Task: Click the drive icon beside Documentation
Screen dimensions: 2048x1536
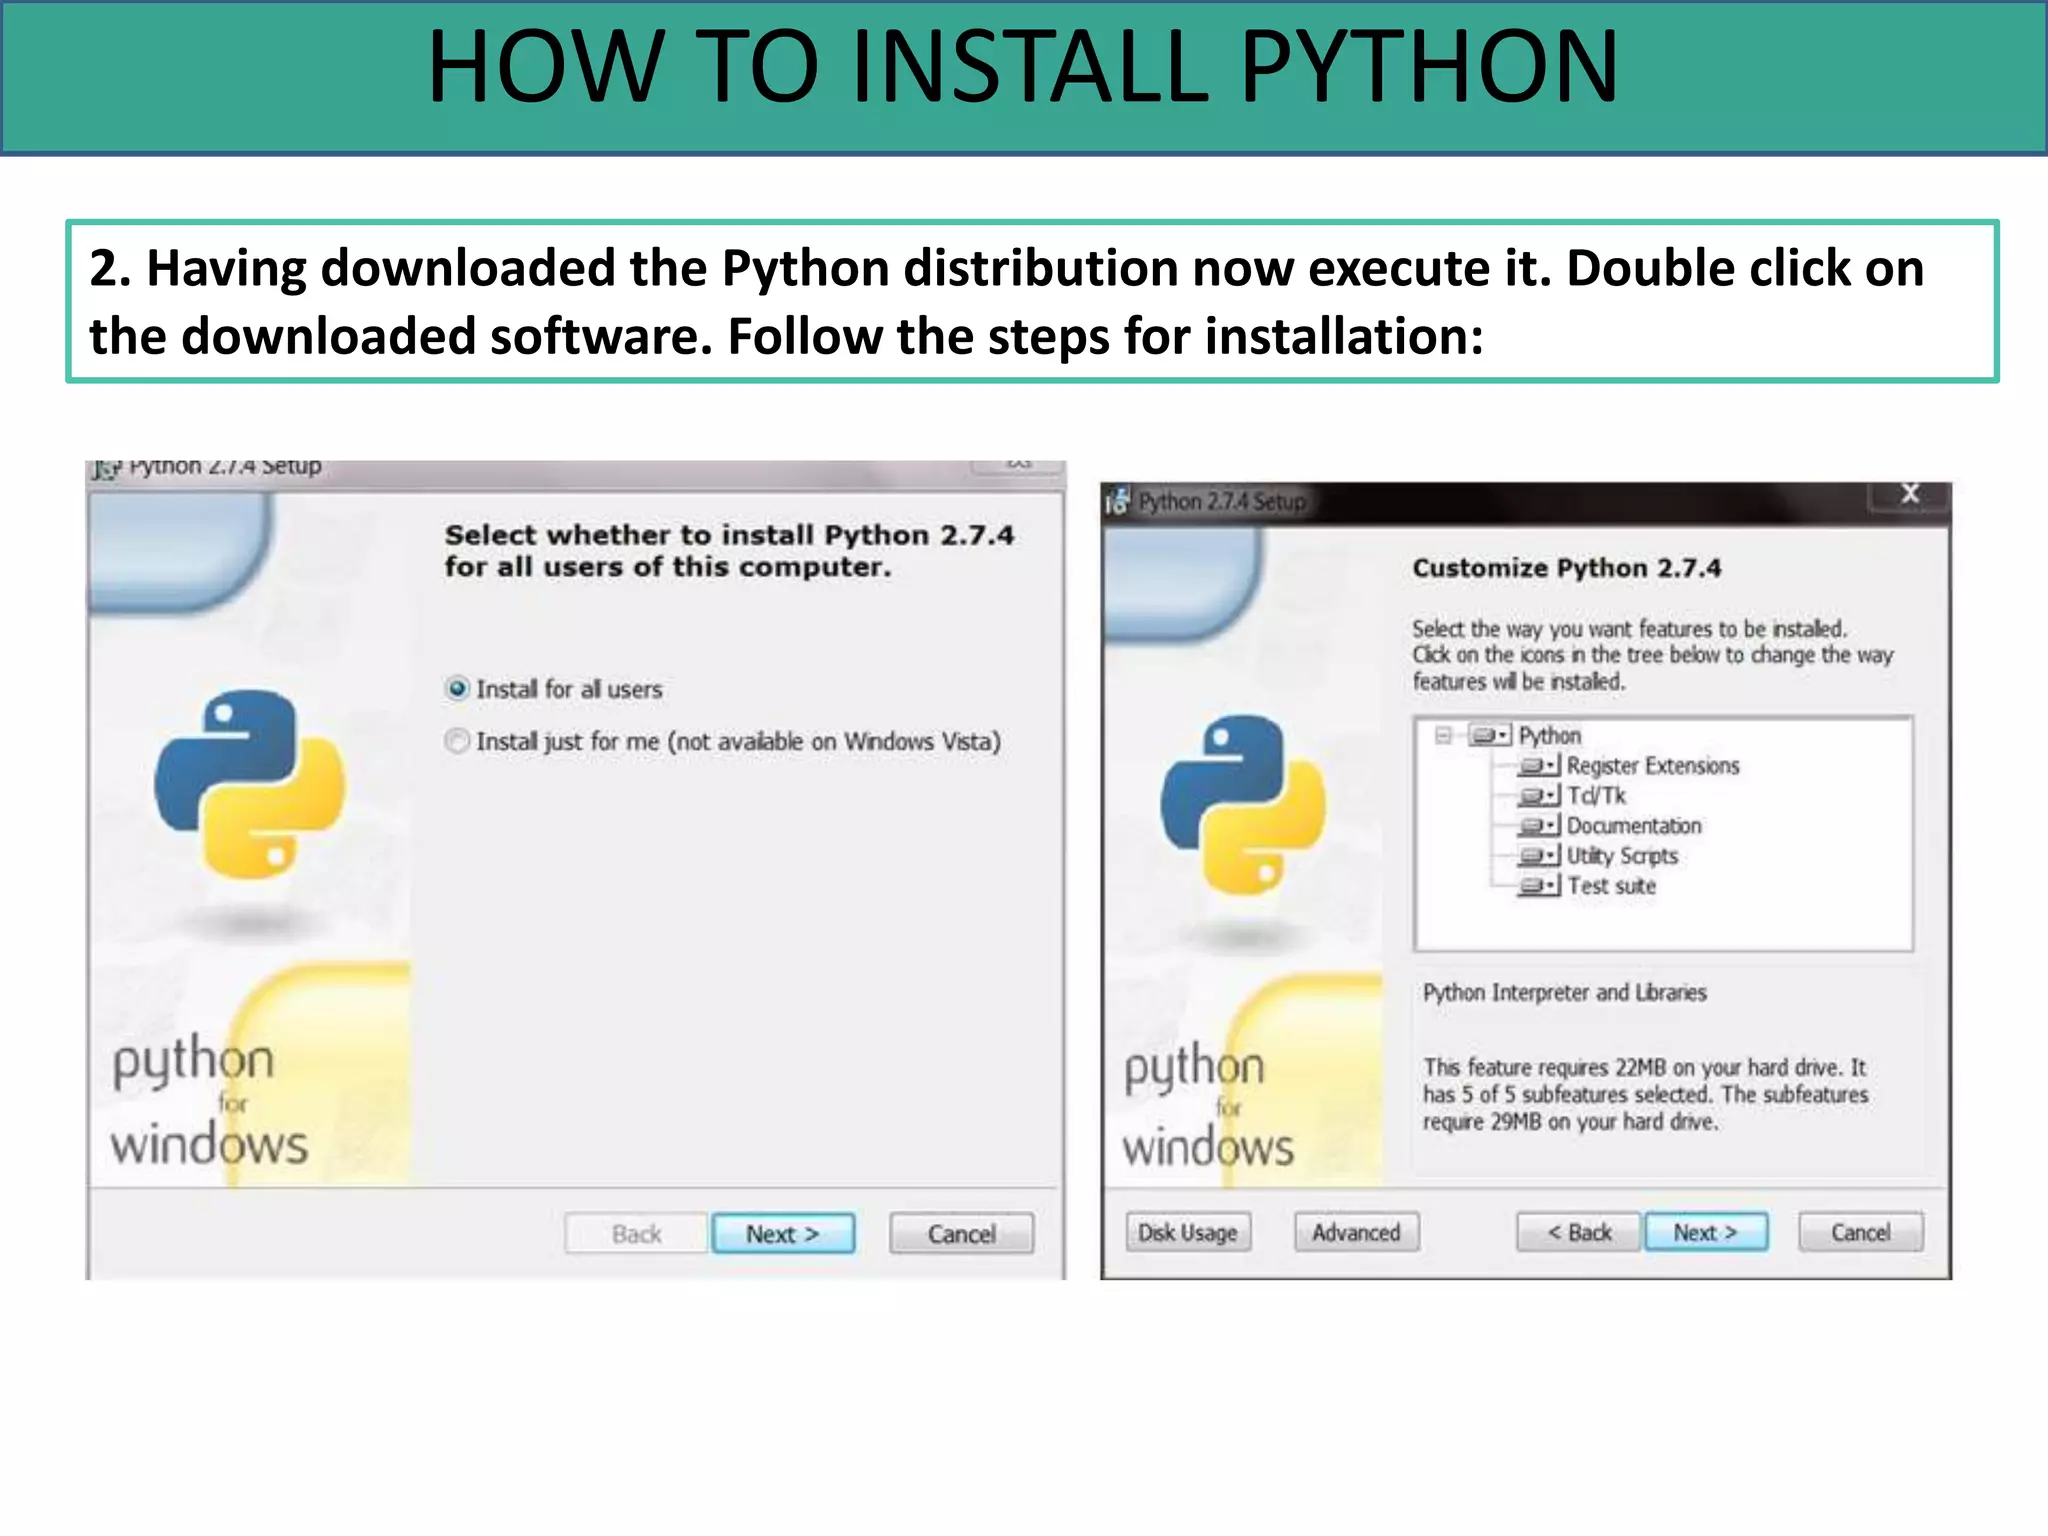Action: pos(1537,826)
